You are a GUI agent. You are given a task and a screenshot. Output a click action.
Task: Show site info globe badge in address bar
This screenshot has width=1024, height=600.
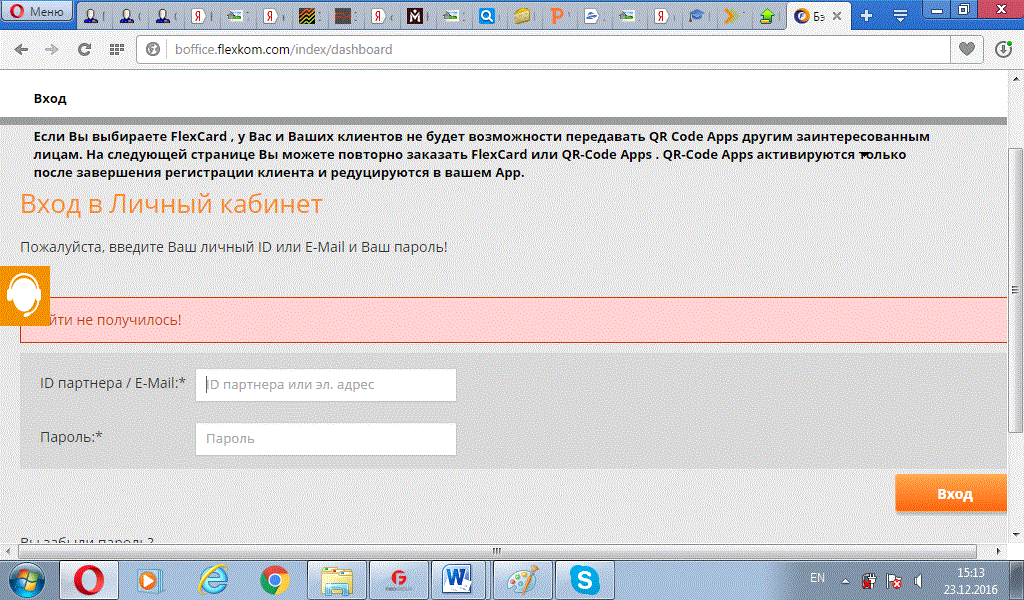coord(153,50)
